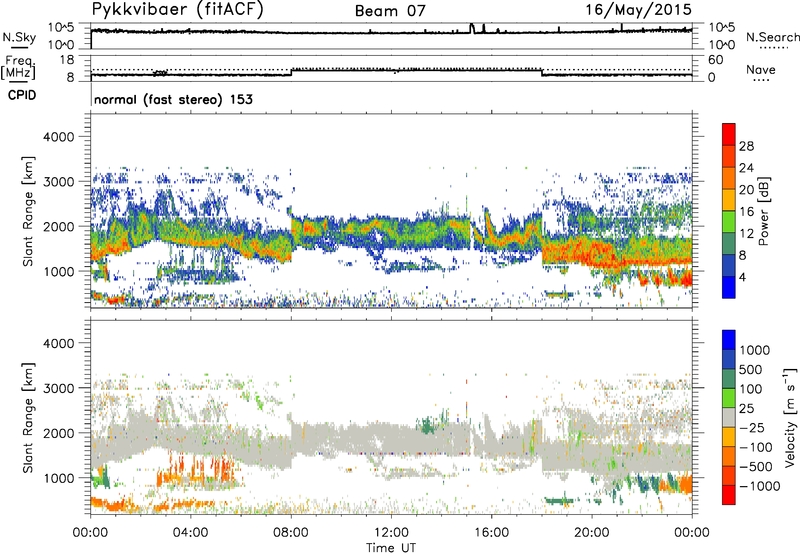Click the "500" label on Velocity colorbar
This screenshot has width=800, height=554.
pos(752,370)
